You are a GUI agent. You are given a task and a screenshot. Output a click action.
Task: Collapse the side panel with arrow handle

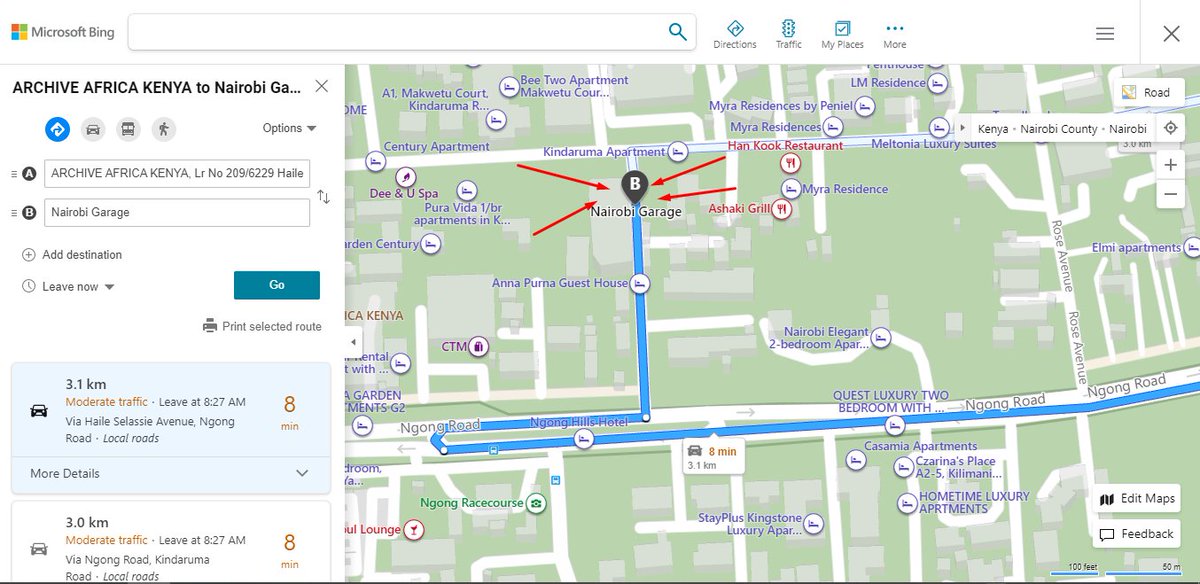pos(352,342)
